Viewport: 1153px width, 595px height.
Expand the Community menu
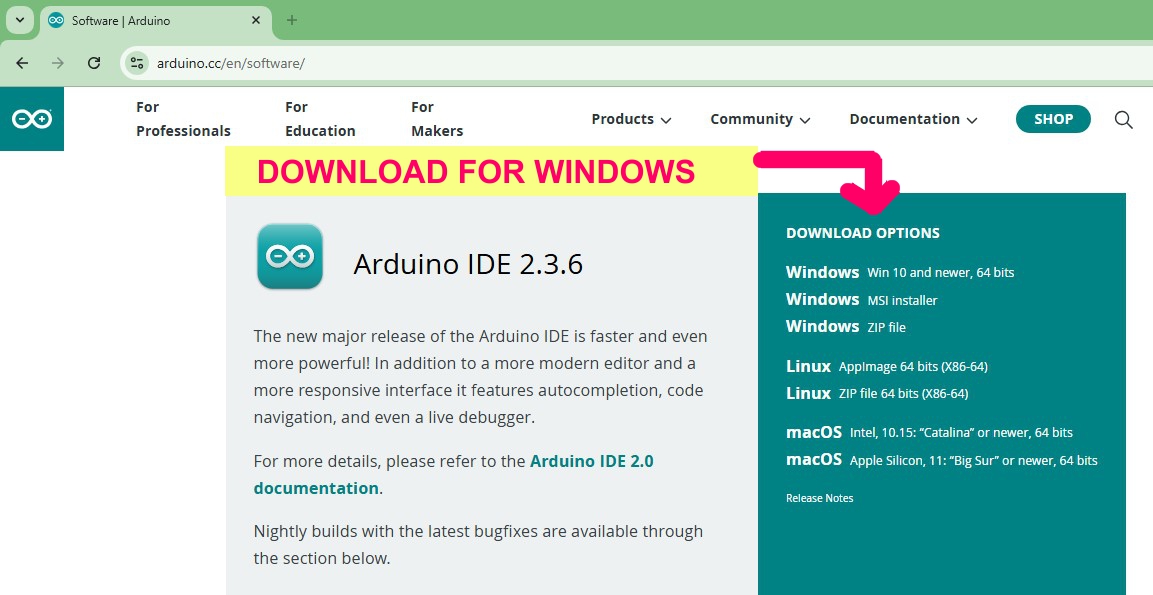(x=760, y=119)
